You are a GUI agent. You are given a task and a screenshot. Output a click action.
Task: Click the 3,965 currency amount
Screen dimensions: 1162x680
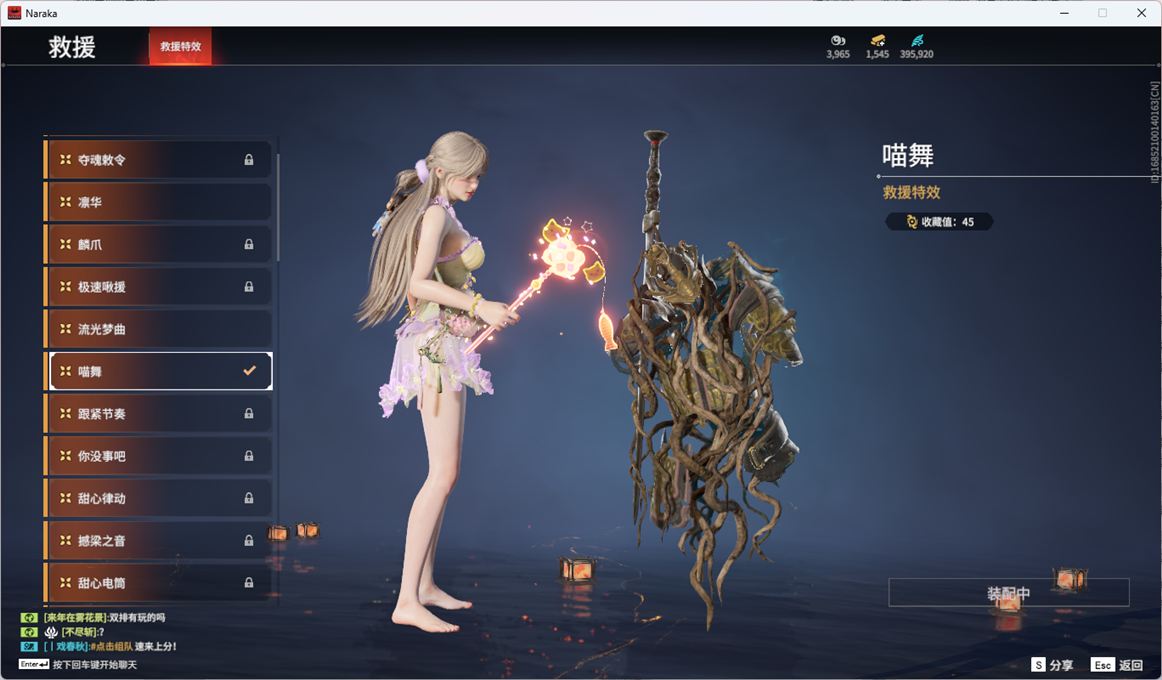838,54
